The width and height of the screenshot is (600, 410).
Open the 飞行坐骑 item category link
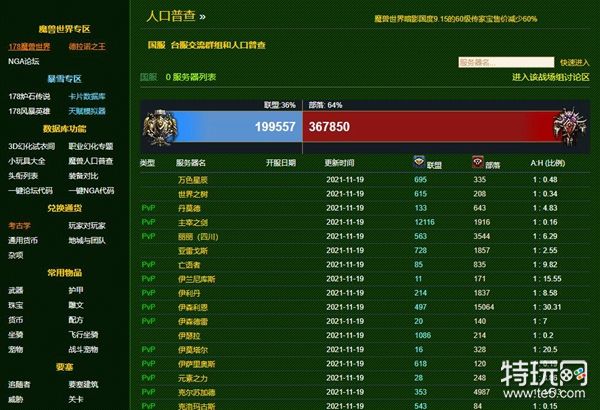pos(83,335)
